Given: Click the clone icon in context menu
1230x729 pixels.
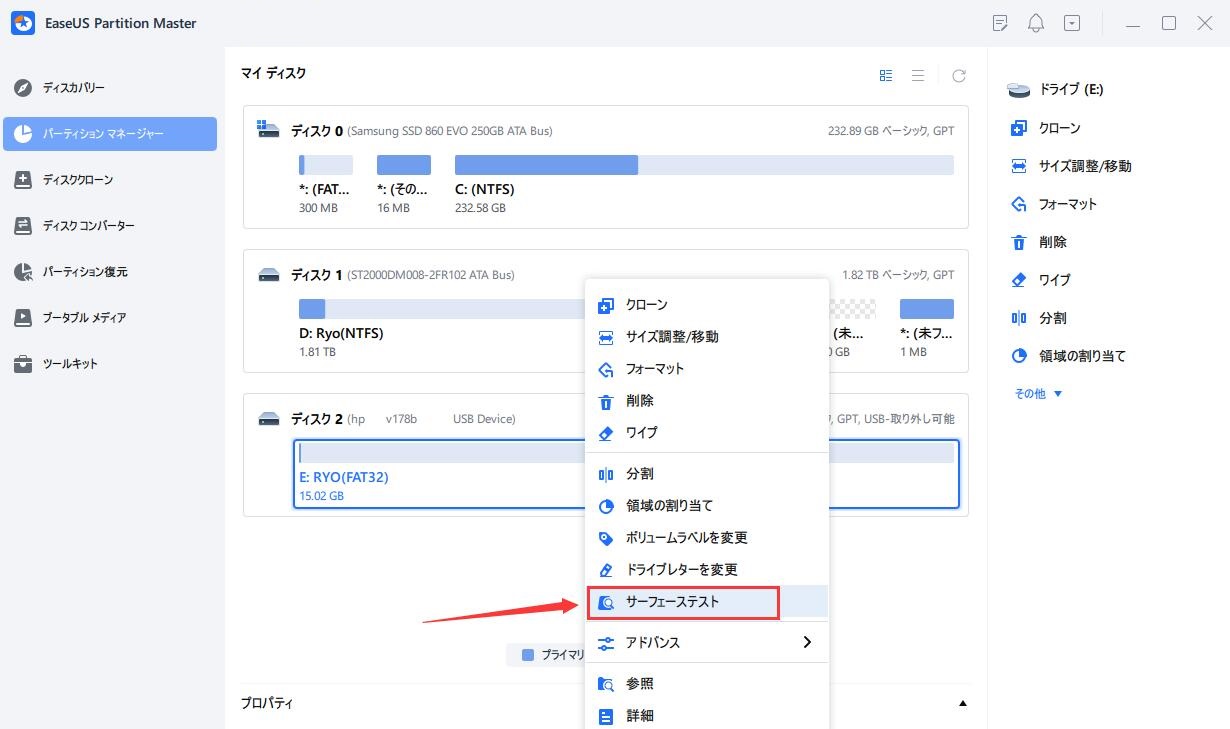Looking at the screenshot, I should pos(605,305).
